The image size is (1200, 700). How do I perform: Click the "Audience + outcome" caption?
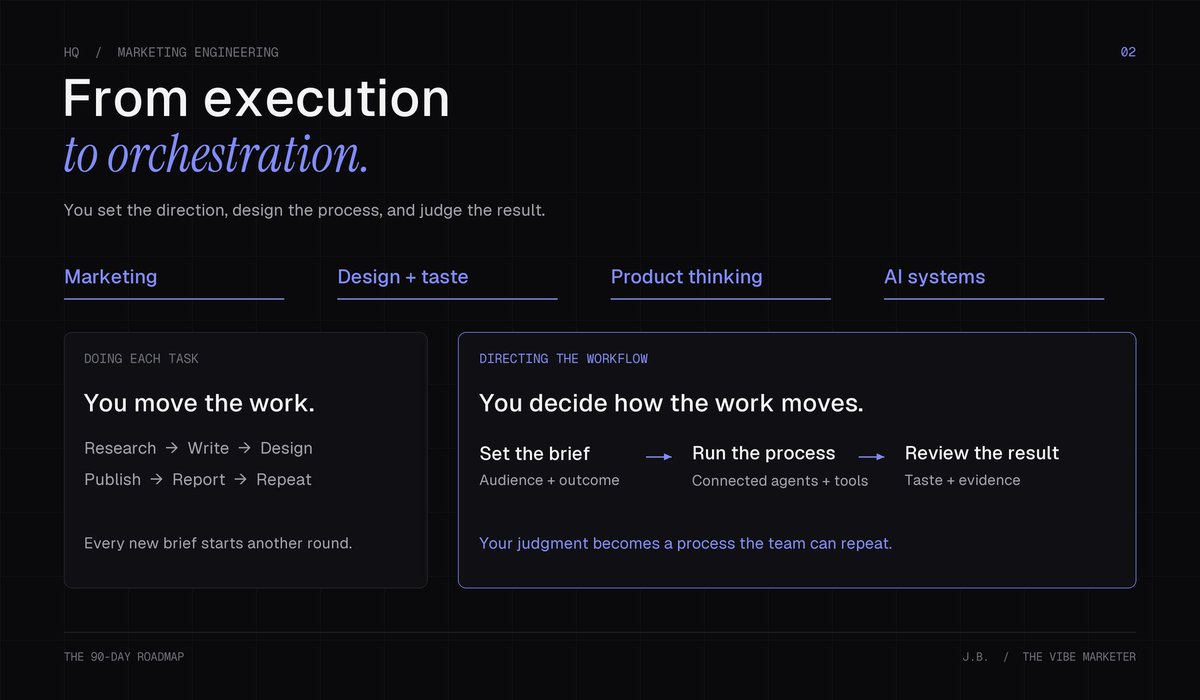point(549,480)
